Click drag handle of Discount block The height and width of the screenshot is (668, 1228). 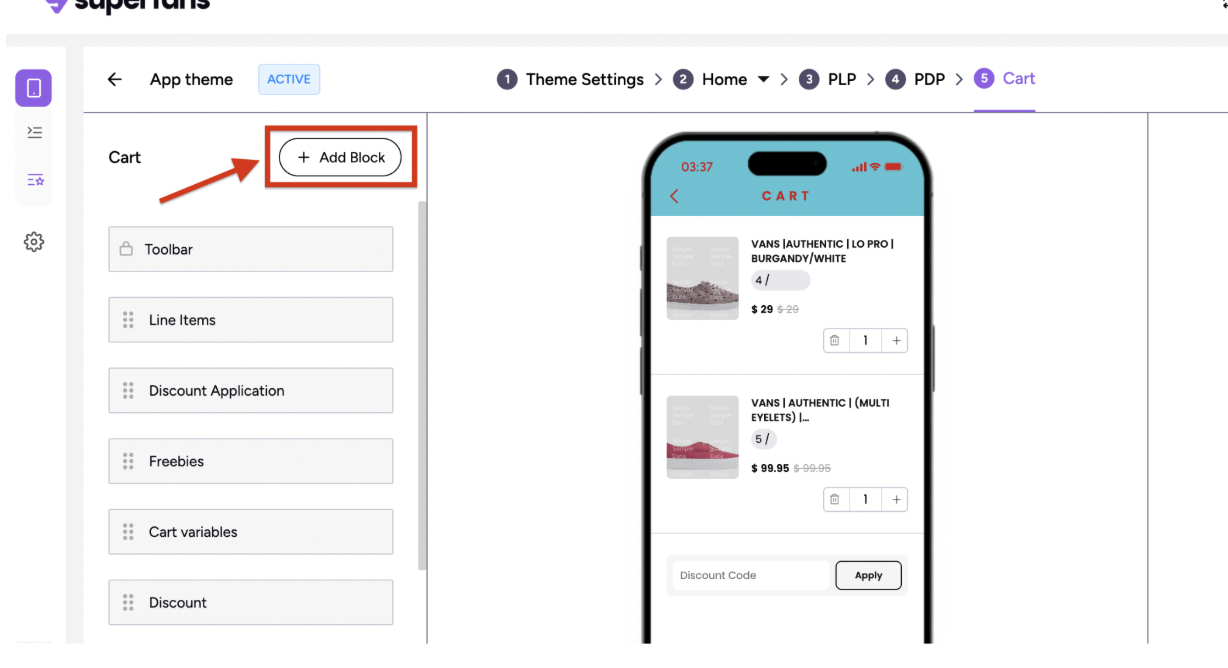[x=128, y=603]
